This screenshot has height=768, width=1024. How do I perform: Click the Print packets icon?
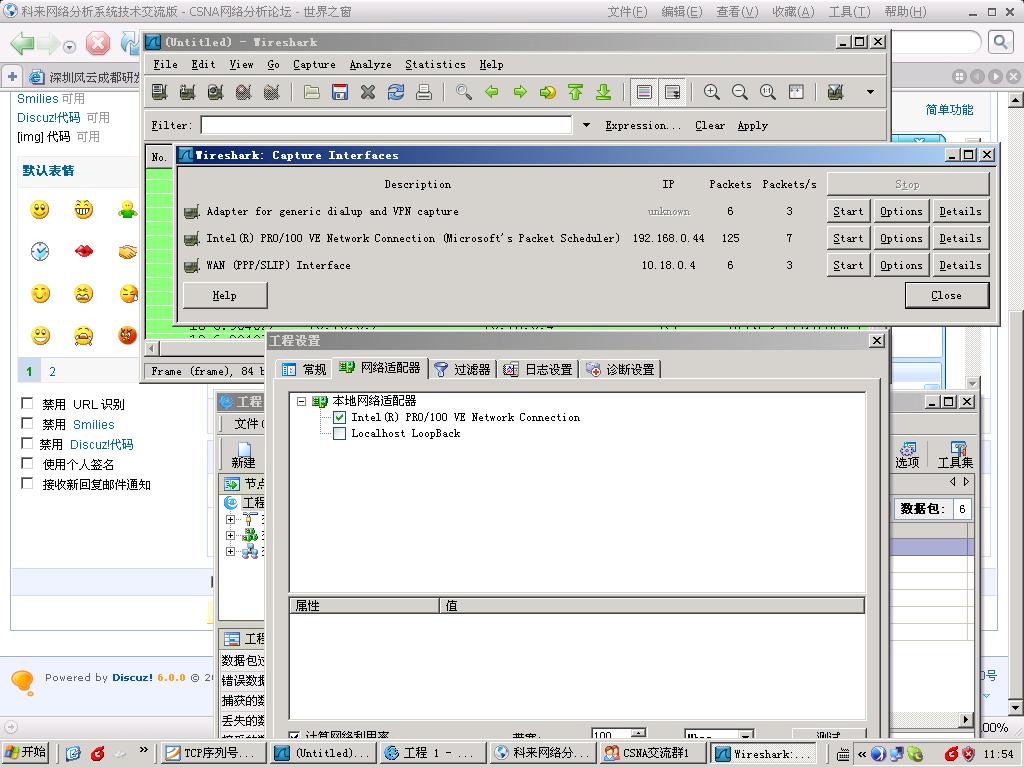pyautogui.click(x=424, y=92)
